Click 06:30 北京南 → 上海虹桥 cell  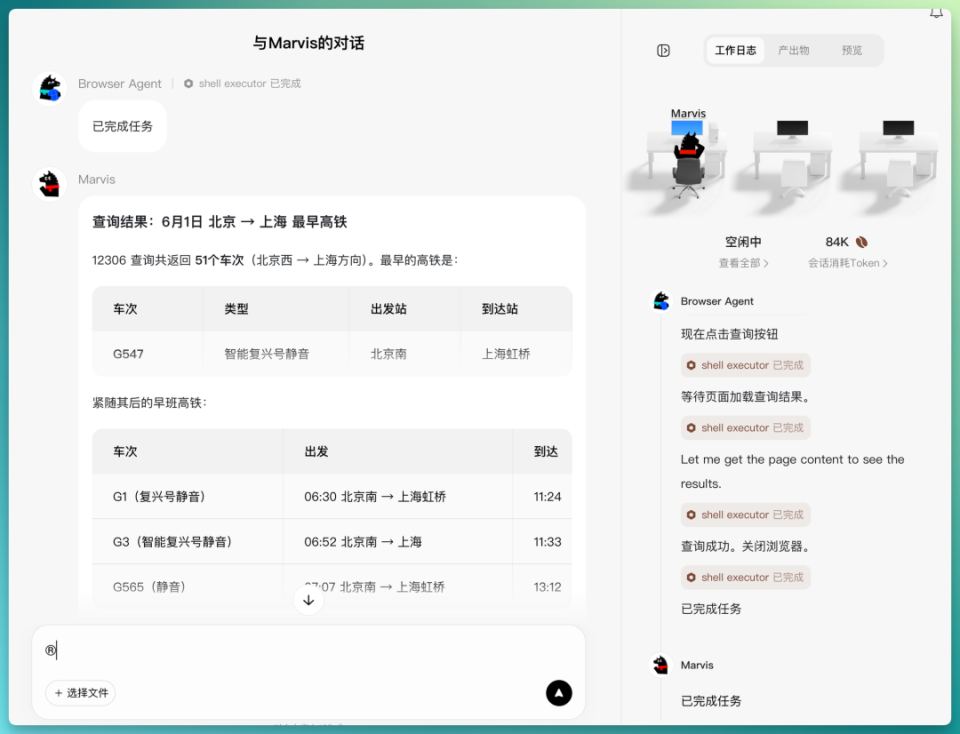click(x=398, y=496)
